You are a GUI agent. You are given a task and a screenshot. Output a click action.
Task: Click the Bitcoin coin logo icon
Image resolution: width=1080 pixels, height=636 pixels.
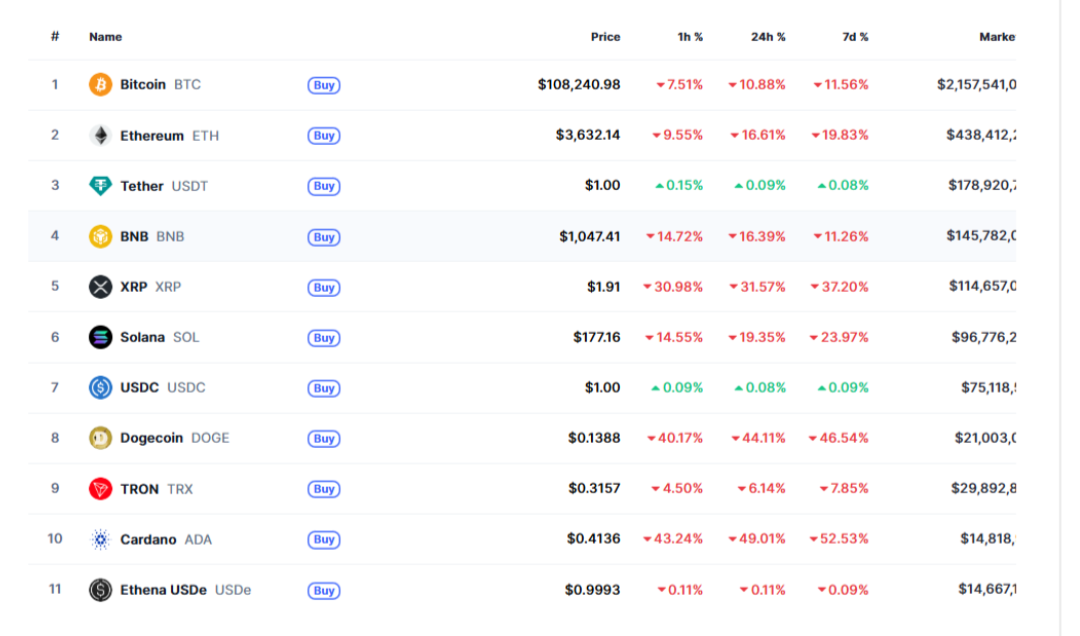[x=101, y=85]
